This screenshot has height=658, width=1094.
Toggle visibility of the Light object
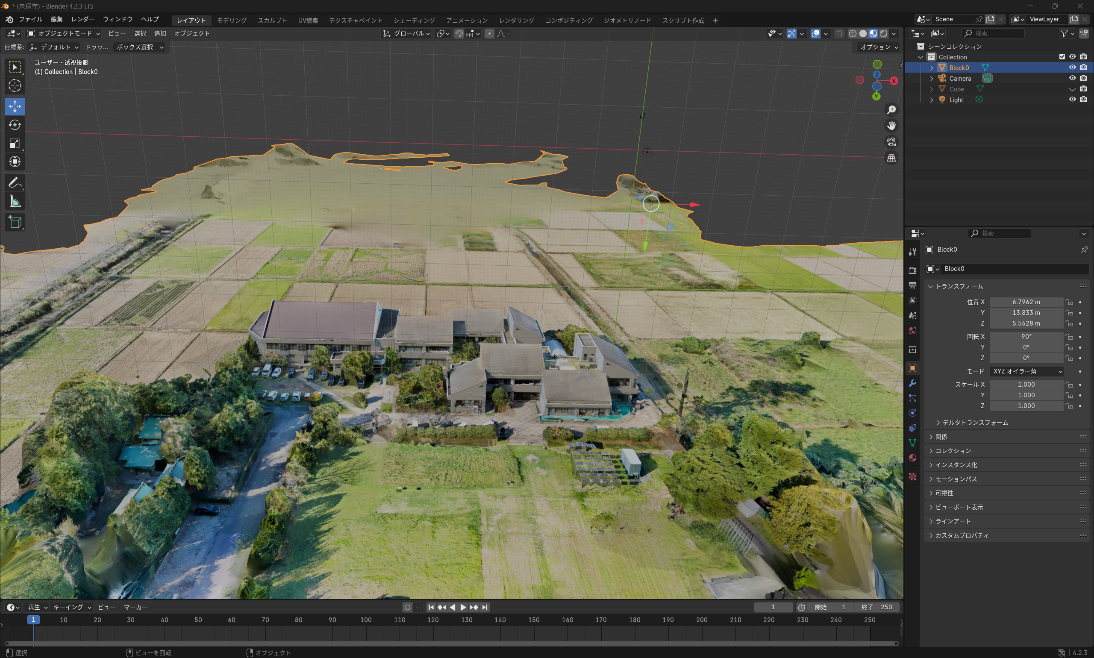point(1072,100)
